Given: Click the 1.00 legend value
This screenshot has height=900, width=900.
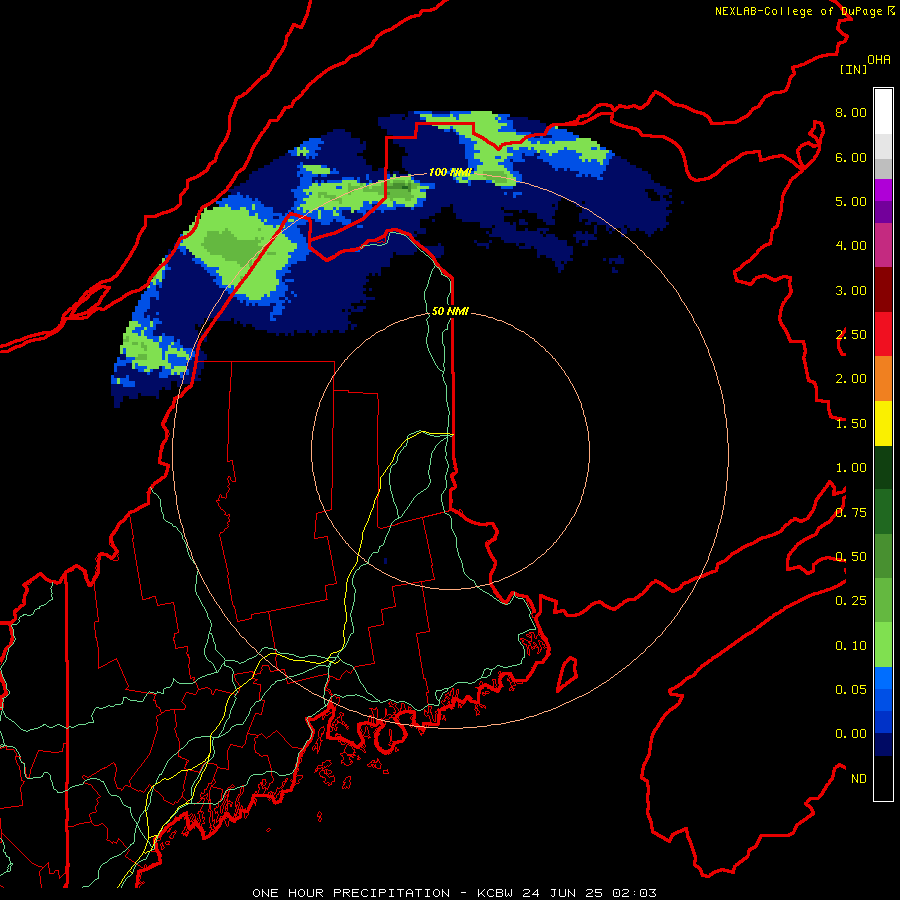Looking at the screenshot, I should pyautogui.click(x=851, y=468).
